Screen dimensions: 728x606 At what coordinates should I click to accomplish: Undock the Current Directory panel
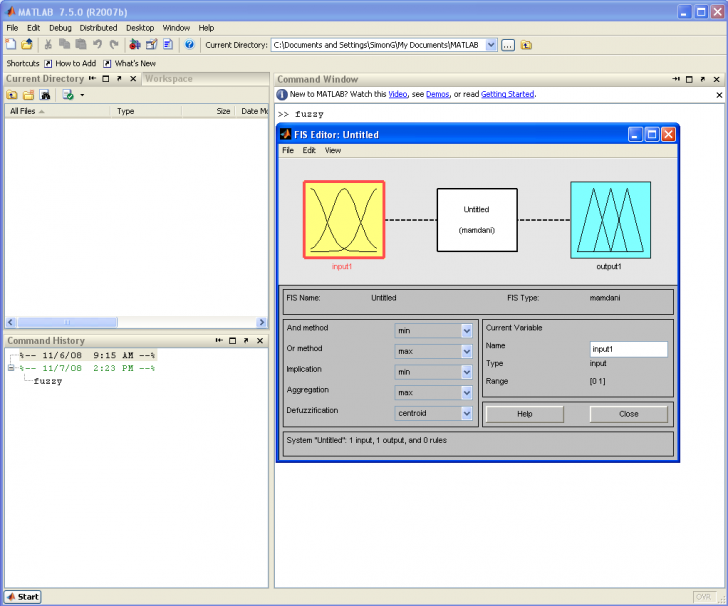[119, 78]
